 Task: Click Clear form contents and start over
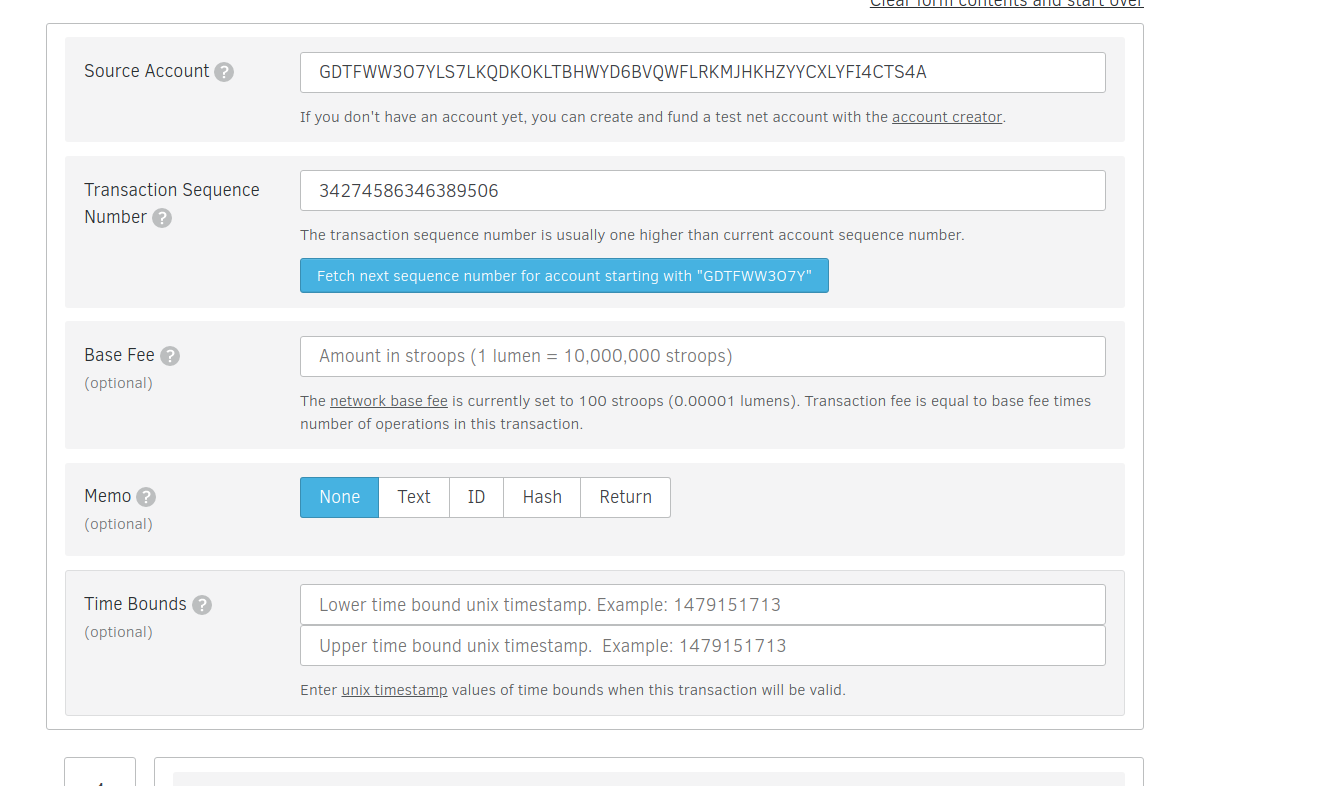click(x=1006, y=4)
